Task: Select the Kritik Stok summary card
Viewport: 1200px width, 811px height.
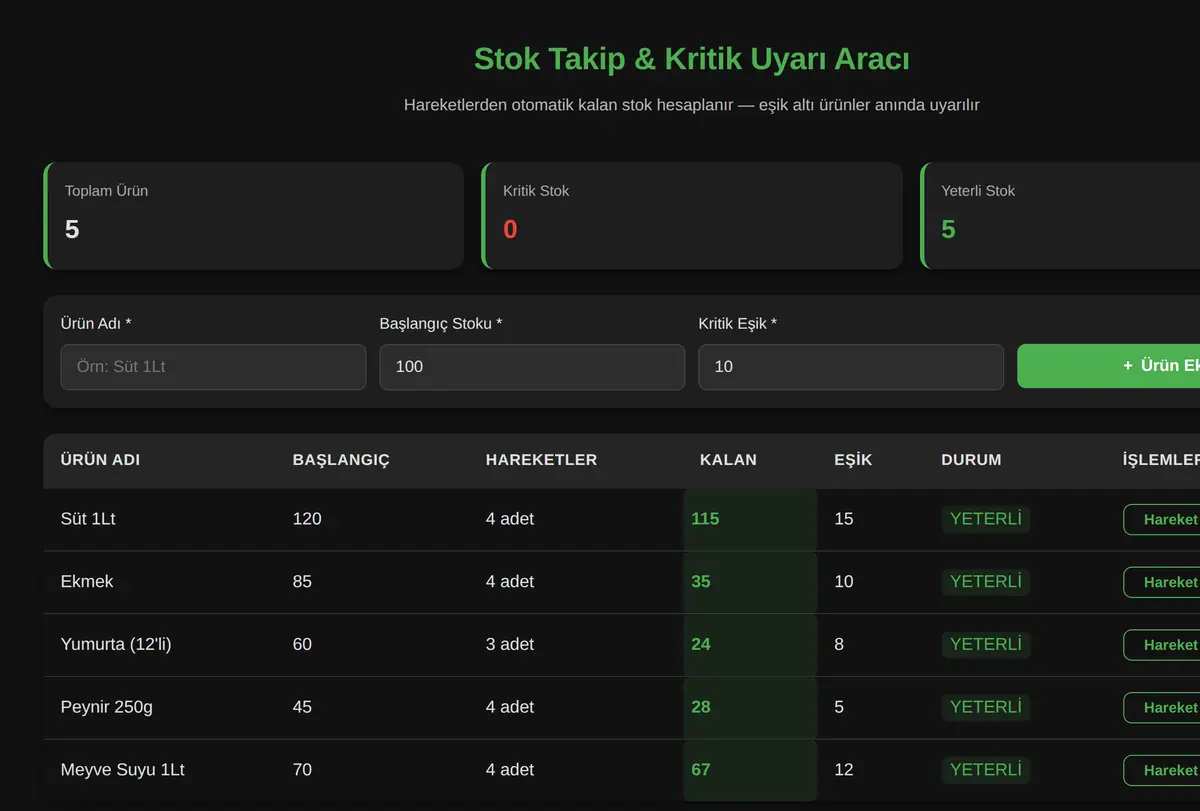Action: (692, 216)
